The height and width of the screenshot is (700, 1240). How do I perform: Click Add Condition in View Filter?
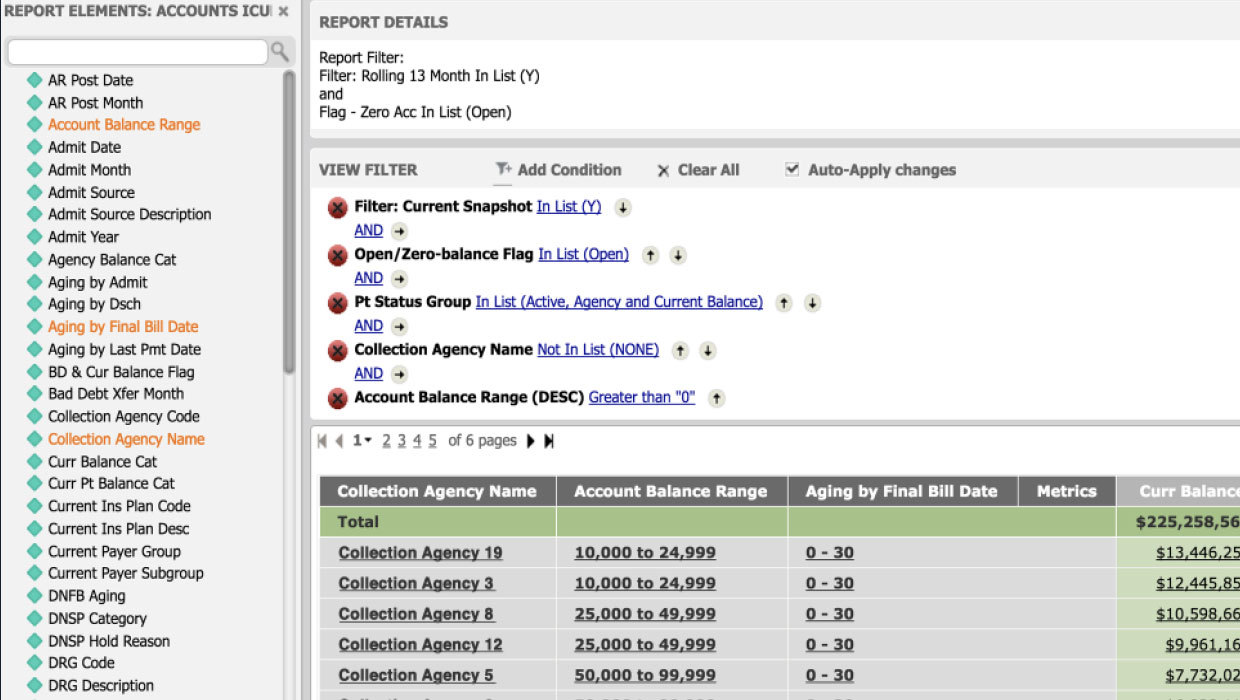point(559,170)
